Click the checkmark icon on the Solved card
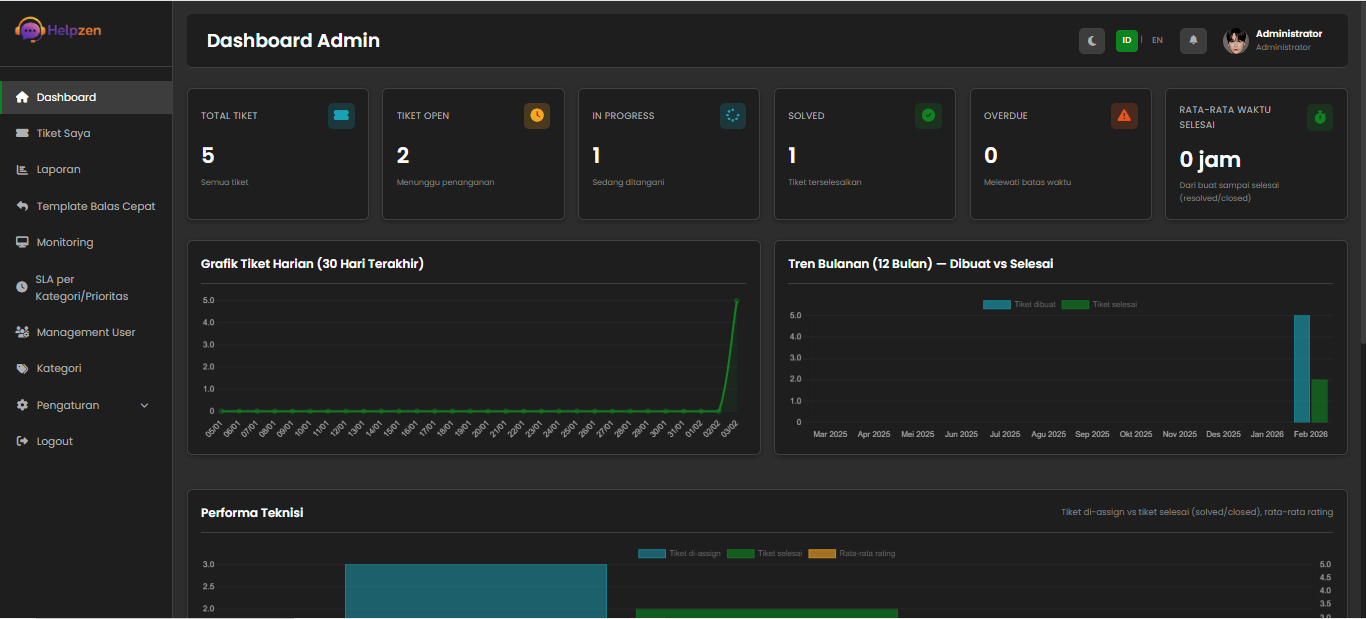 [928, 115]
